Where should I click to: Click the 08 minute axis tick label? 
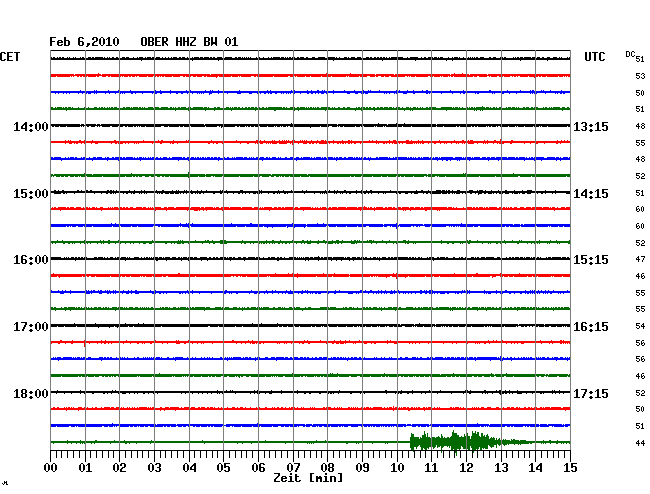[327, 467]
